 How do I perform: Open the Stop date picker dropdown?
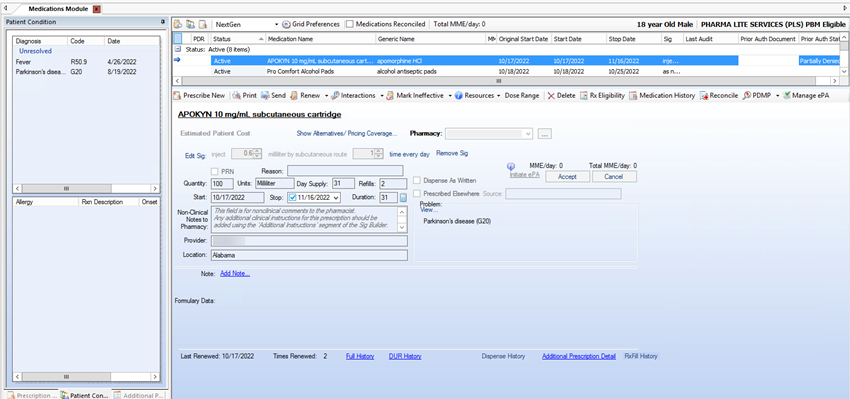tap(336, 198)
